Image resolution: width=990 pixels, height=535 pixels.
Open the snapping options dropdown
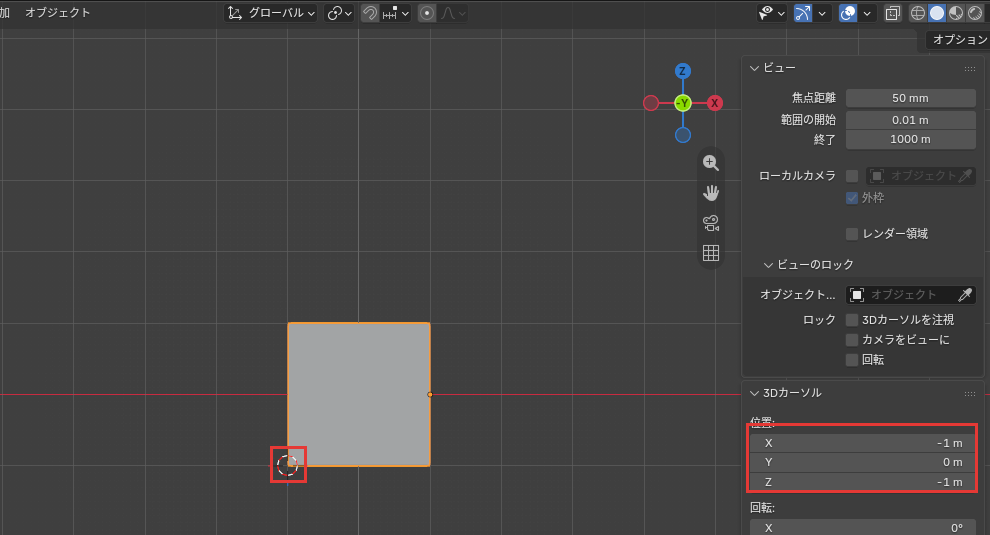(396, 13)
